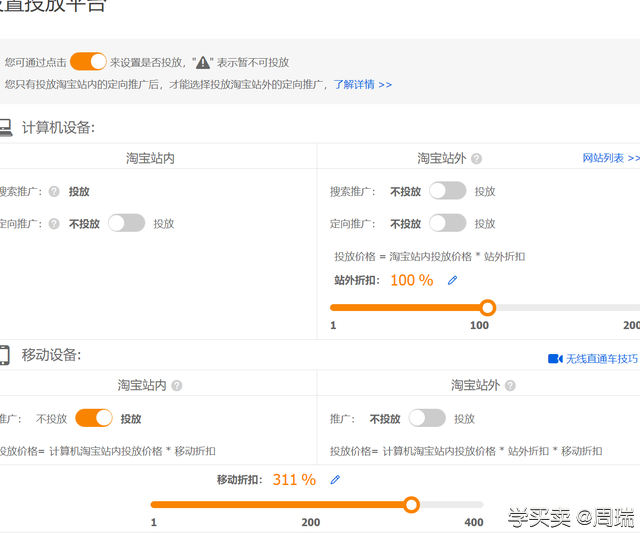
Task: Turn on 定向推广 toggle for computer 淘宝站外
Action: point(447,223)
